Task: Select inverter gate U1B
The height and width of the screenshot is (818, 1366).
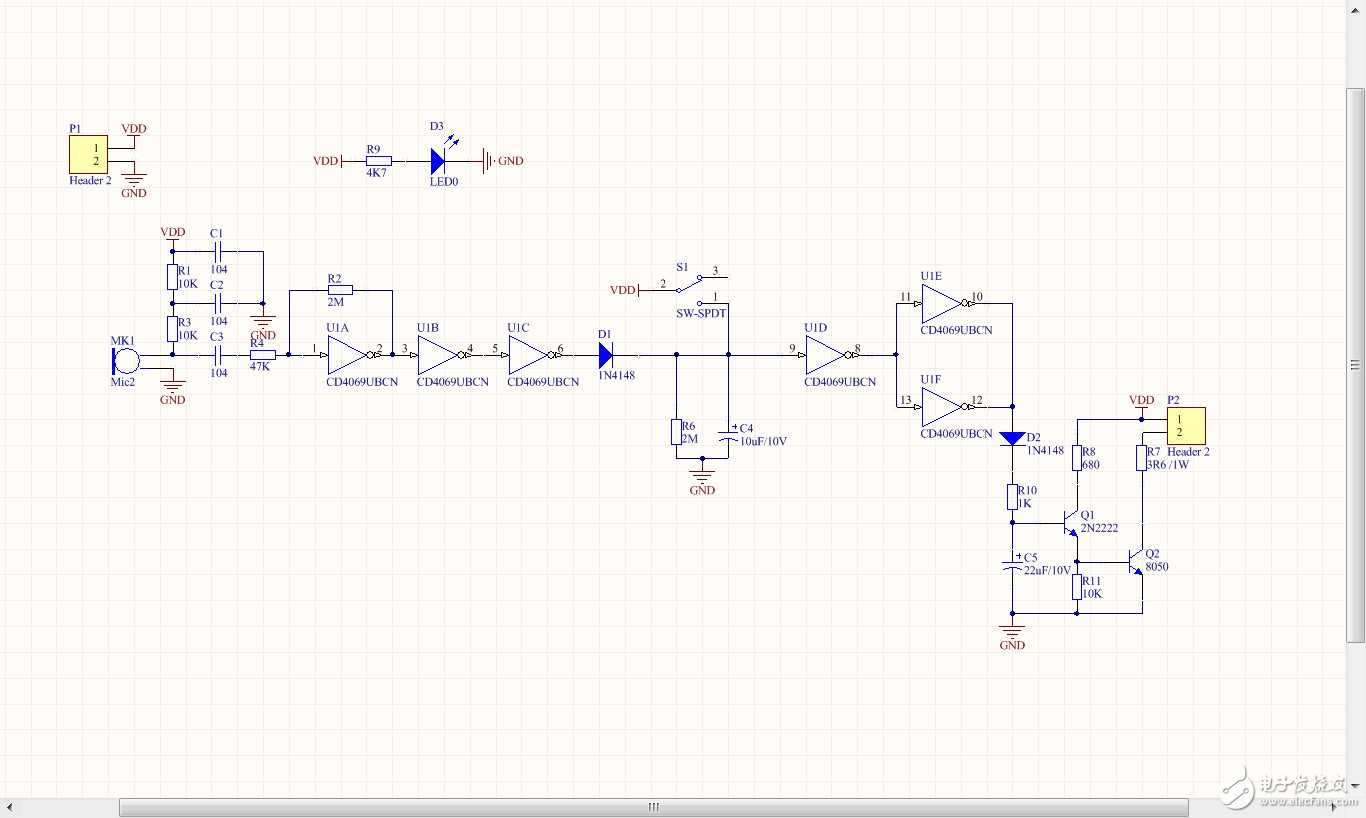Action: tap(440, 355)
